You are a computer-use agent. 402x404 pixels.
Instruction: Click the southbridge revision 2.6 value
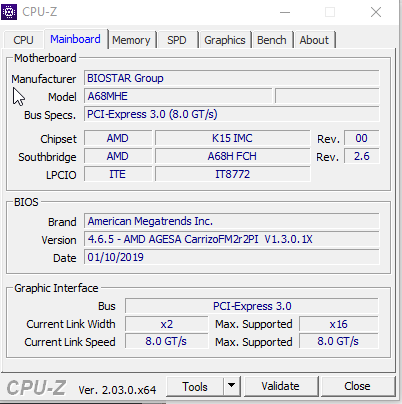pos(362,156)
